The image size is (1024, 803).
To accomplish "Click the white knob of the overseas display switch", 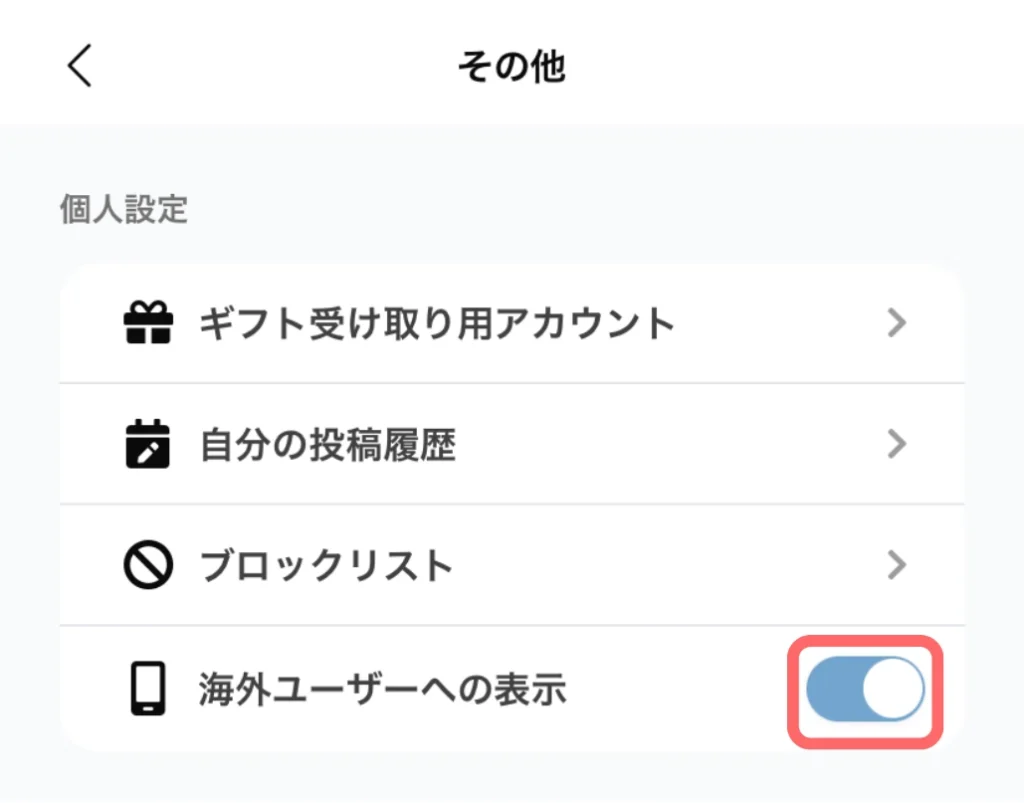I will (x=892, y=690).
